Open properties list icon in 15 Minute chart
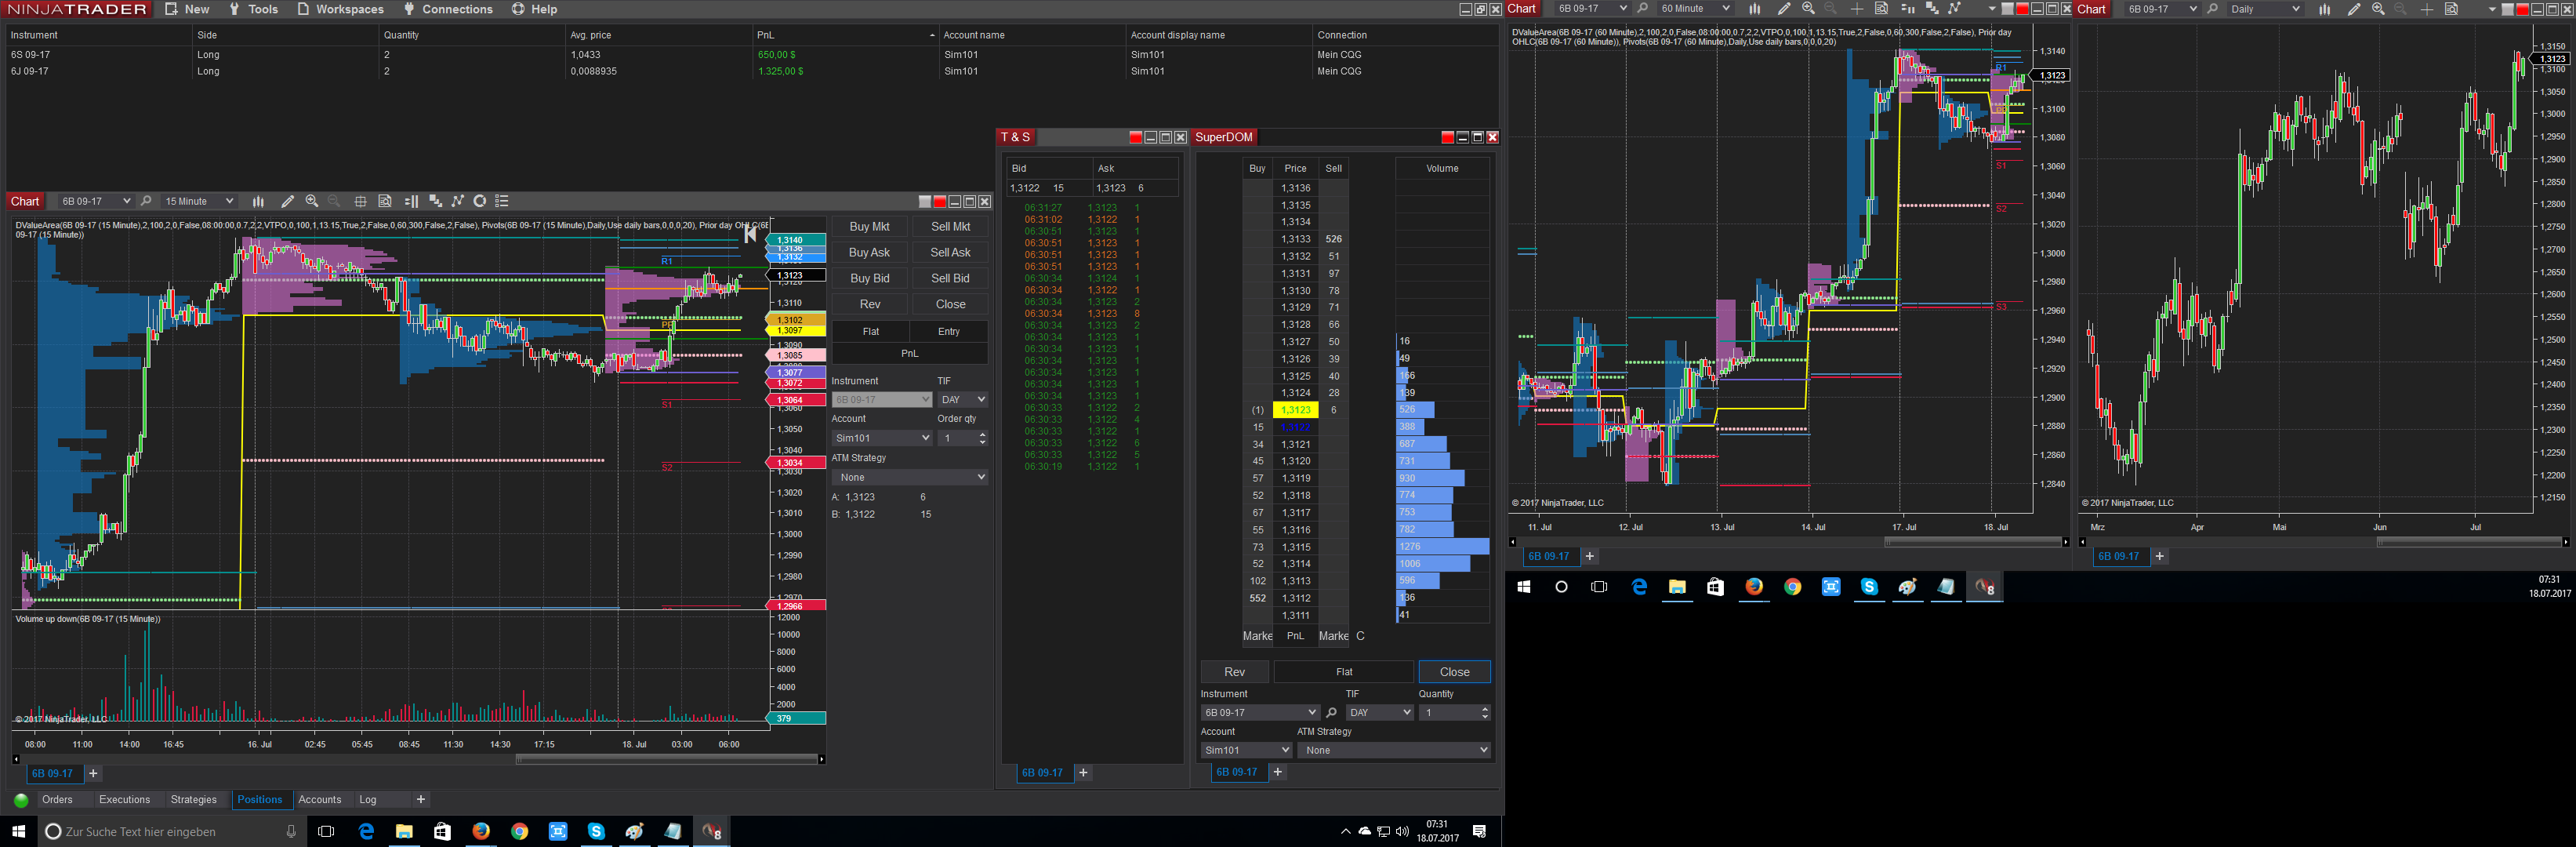Screen dimensions: 2576x847 click(x=502, y=201)
